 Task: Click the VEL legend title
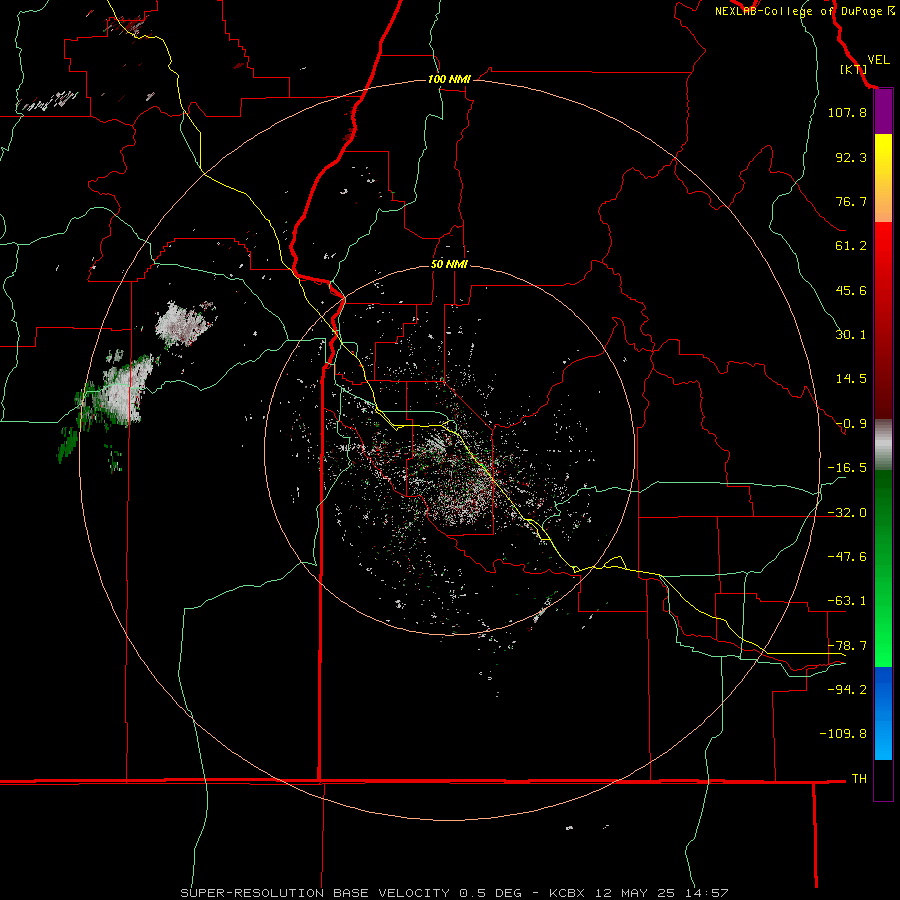pos(878,60)
